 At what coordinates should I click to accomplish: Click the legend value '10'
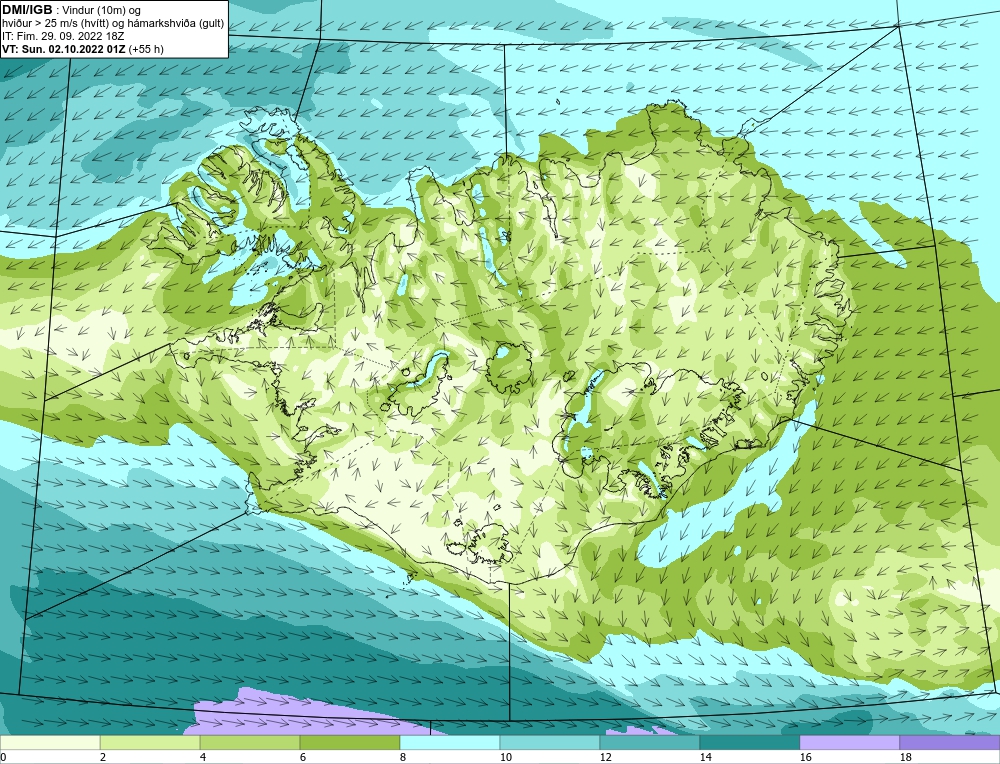click(x=505, y=757)
